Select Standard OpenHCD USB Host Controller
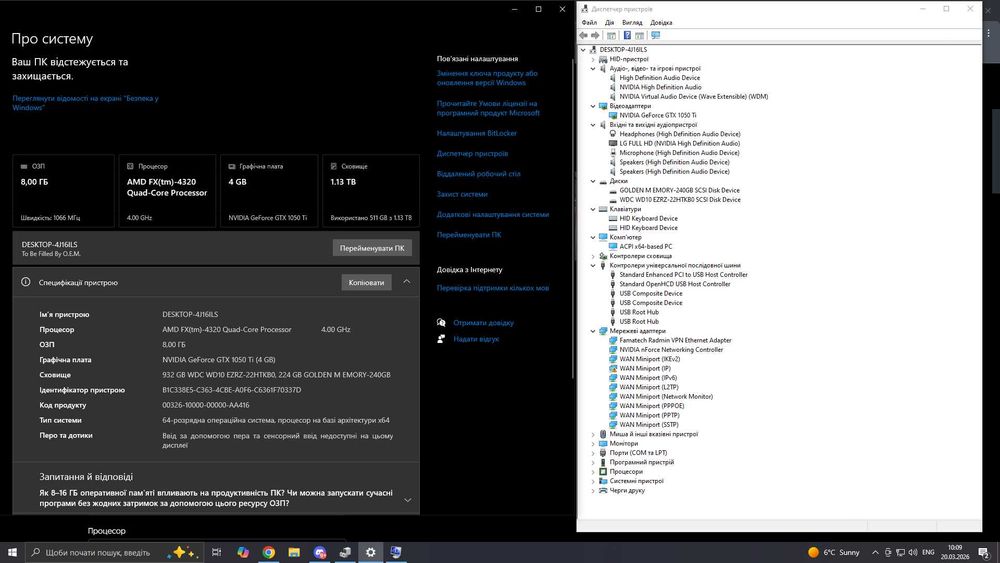Viewport: 1000px width, 563px height. point(675,284)
